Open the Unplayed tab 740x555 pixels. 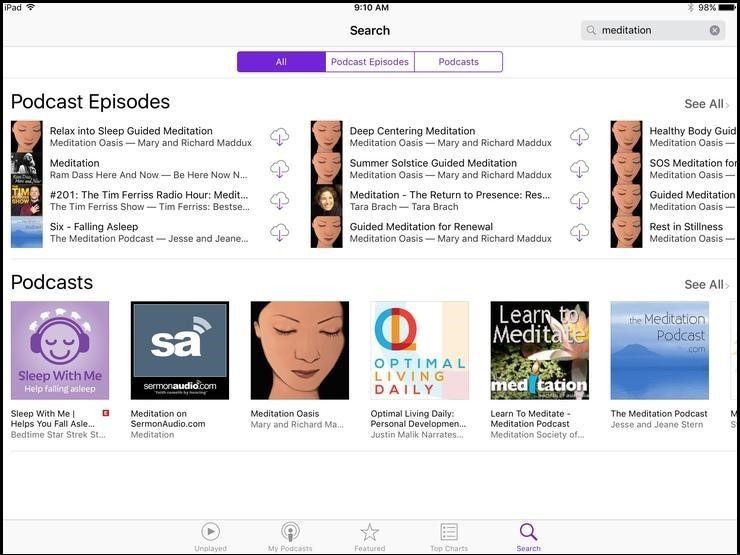[x=210, y=537]
